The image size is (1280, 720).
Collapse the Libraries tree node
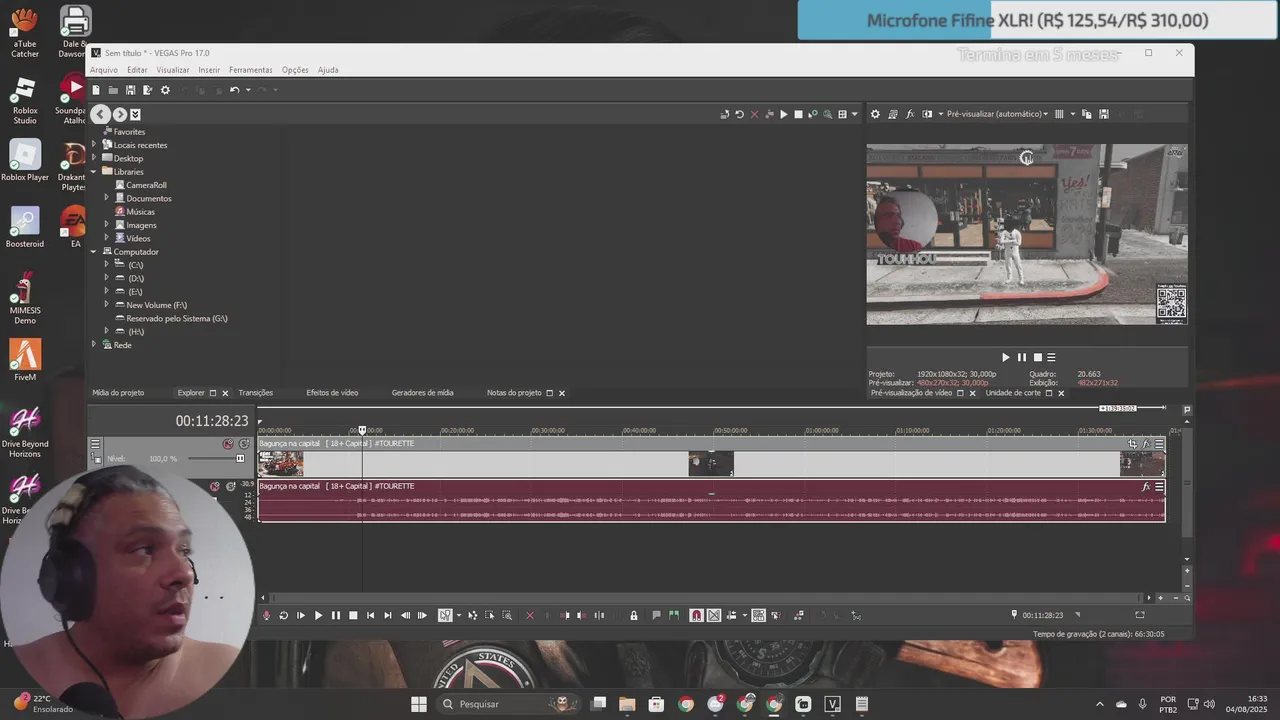point(94,171)
